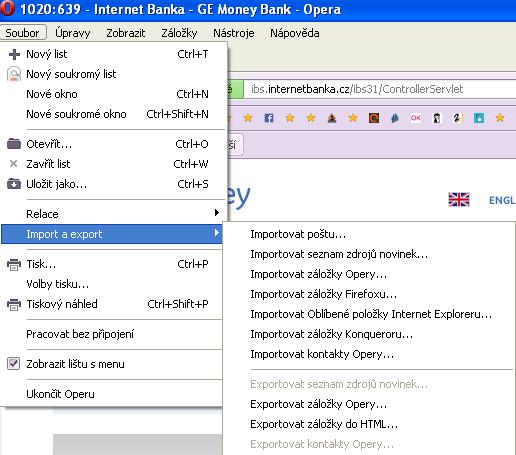Open the Nápověda menu
This screenshot has width=516, height=455.
click(295, 33)
